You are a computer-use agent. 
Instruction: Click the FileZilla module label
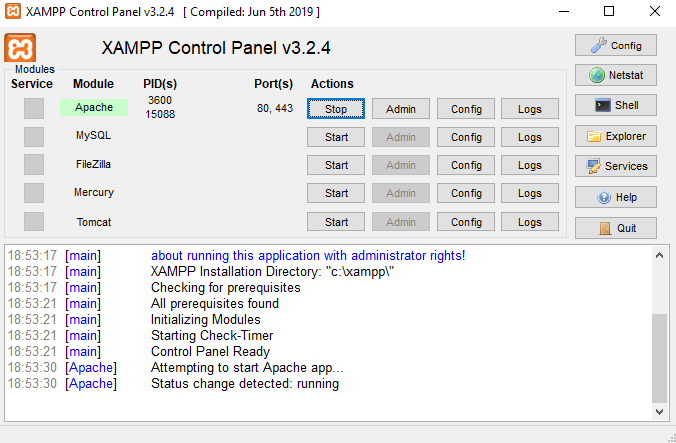(93, 164)
